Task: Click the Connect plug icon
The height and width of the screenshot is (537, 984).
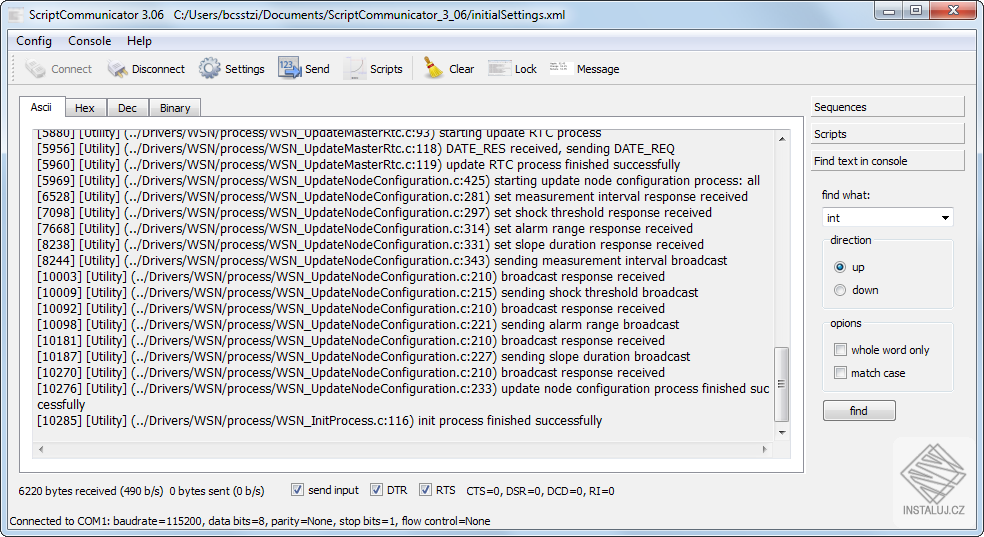Action: click(35, 68)
